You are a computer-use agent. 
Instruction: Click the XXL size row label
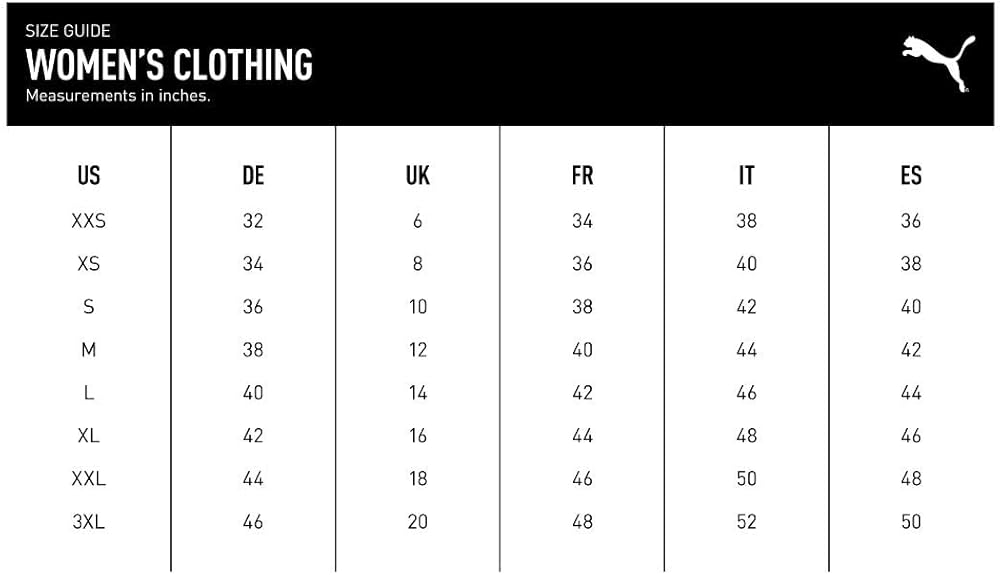tap(89, 478)
